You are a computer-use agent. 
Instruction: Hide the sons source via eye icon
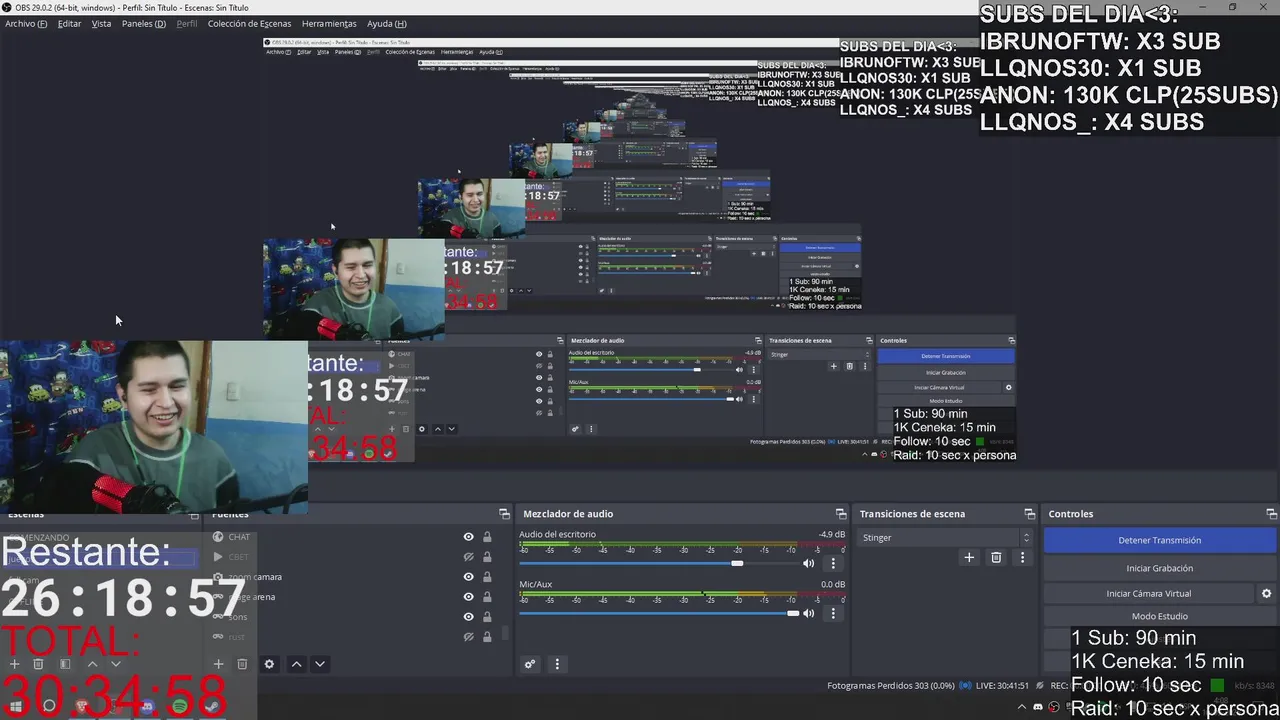[468, 617]
